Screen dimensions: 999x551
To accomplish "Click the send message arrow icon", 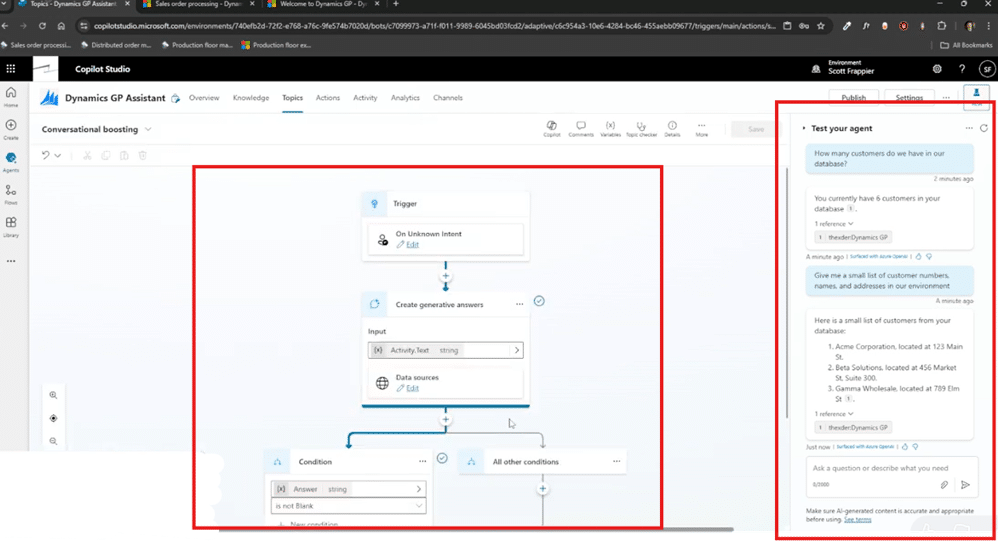I will click(x=965, y=485).
